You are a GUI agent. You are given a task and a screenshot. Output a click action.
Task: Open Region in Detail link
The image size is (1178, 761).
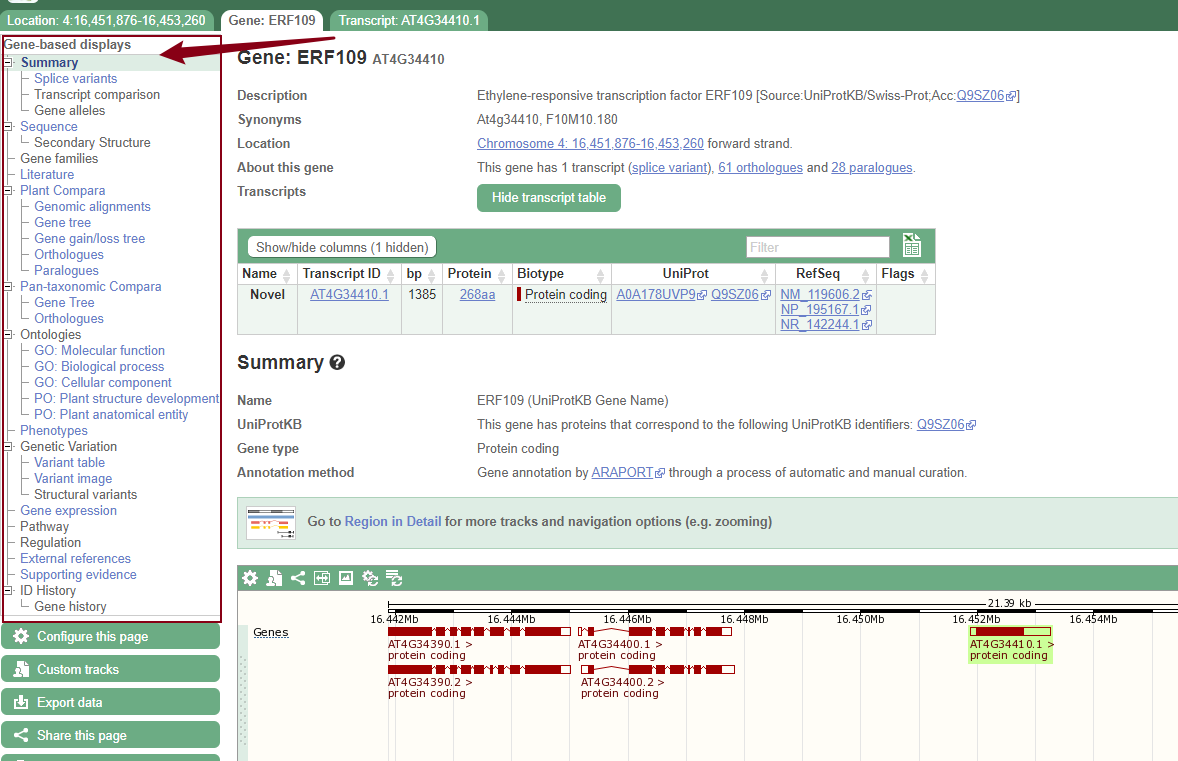click(392, 521)
